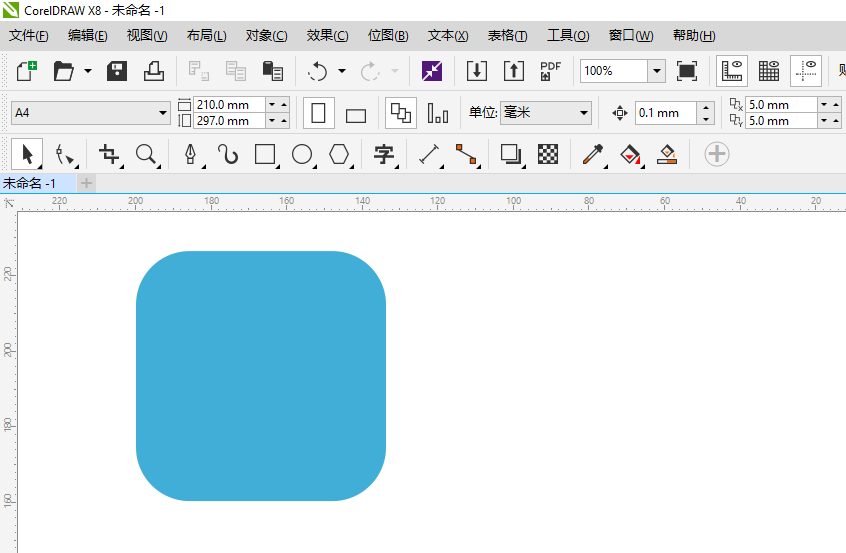Select the Crop tool
The image size is (846, 553).
click(110, 154)
